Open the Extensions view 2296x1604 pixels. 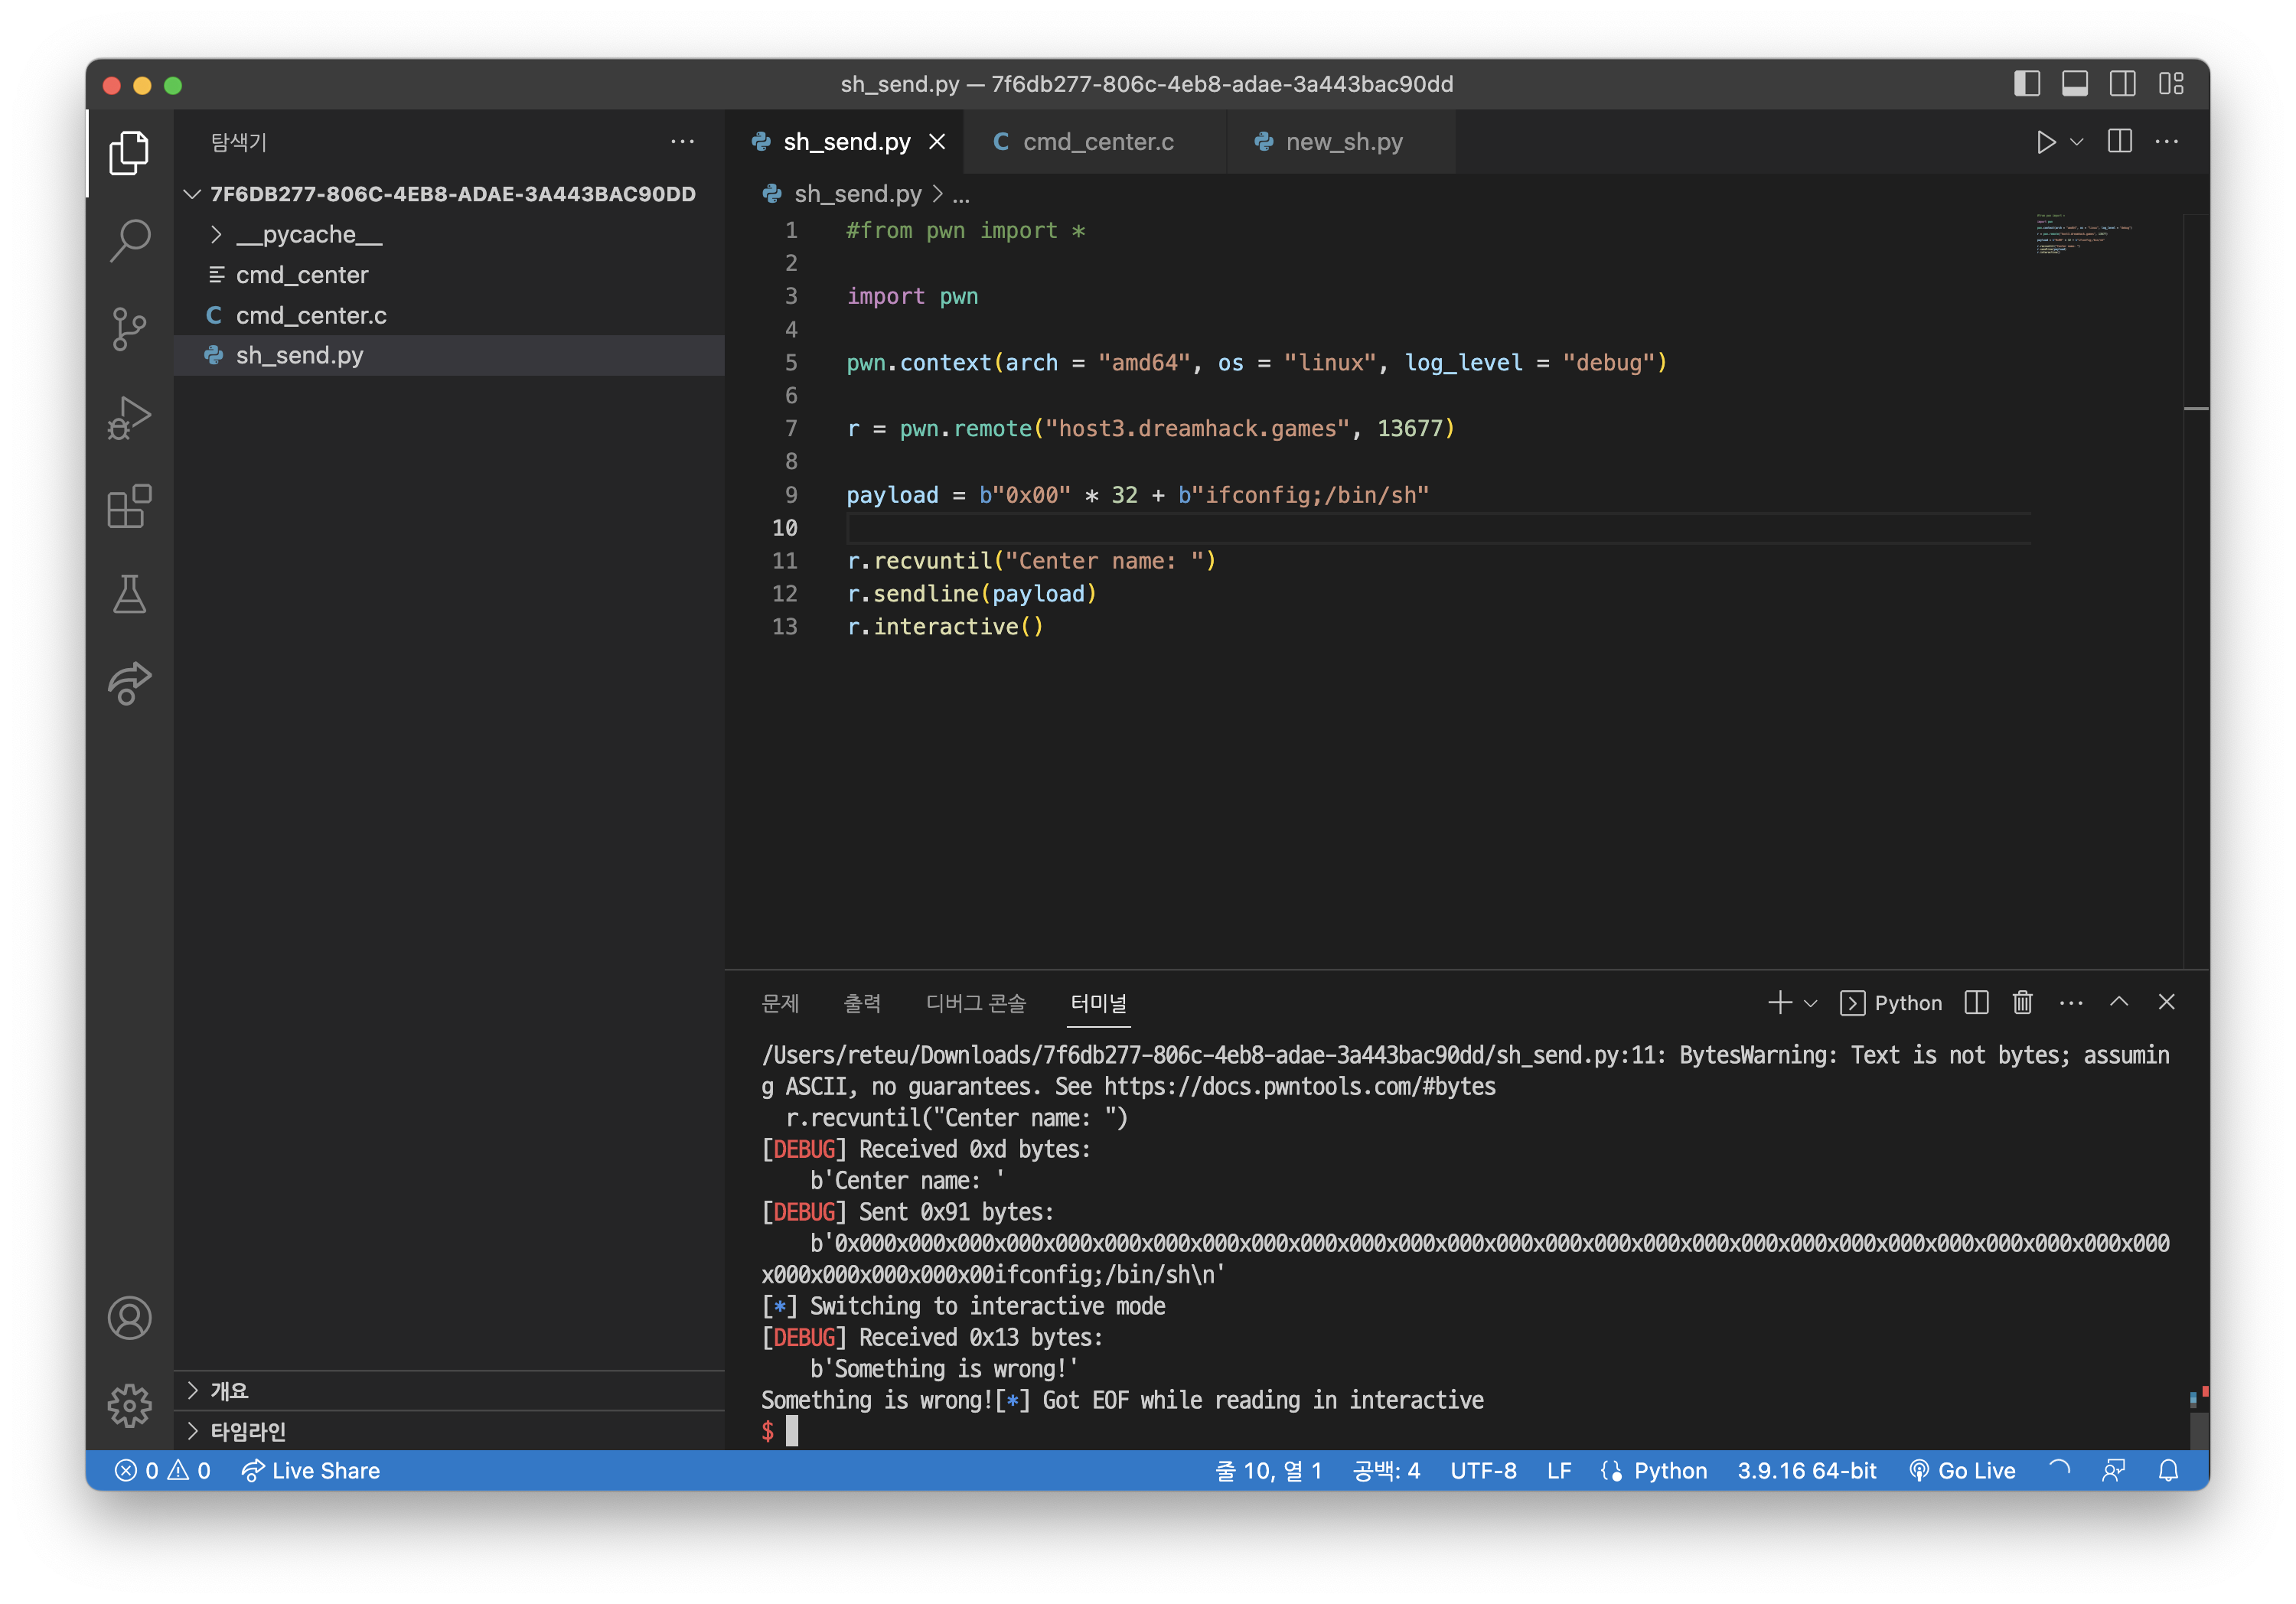129,507
